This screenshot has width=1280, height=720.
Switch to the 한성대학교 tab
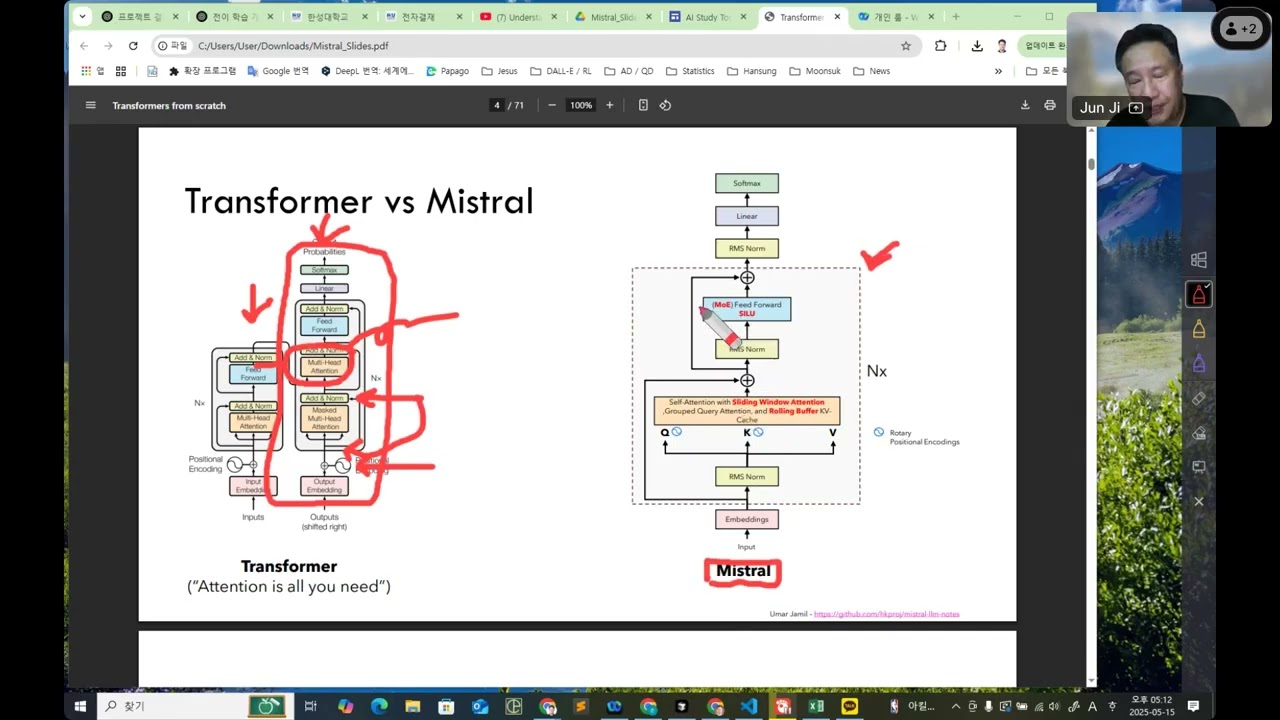coord(328,17)
